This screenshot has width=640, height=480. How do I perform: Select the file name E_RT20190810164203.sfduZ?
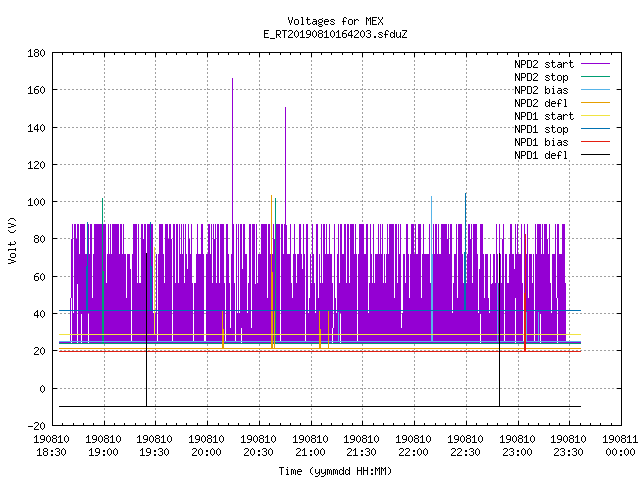[335, 34]
